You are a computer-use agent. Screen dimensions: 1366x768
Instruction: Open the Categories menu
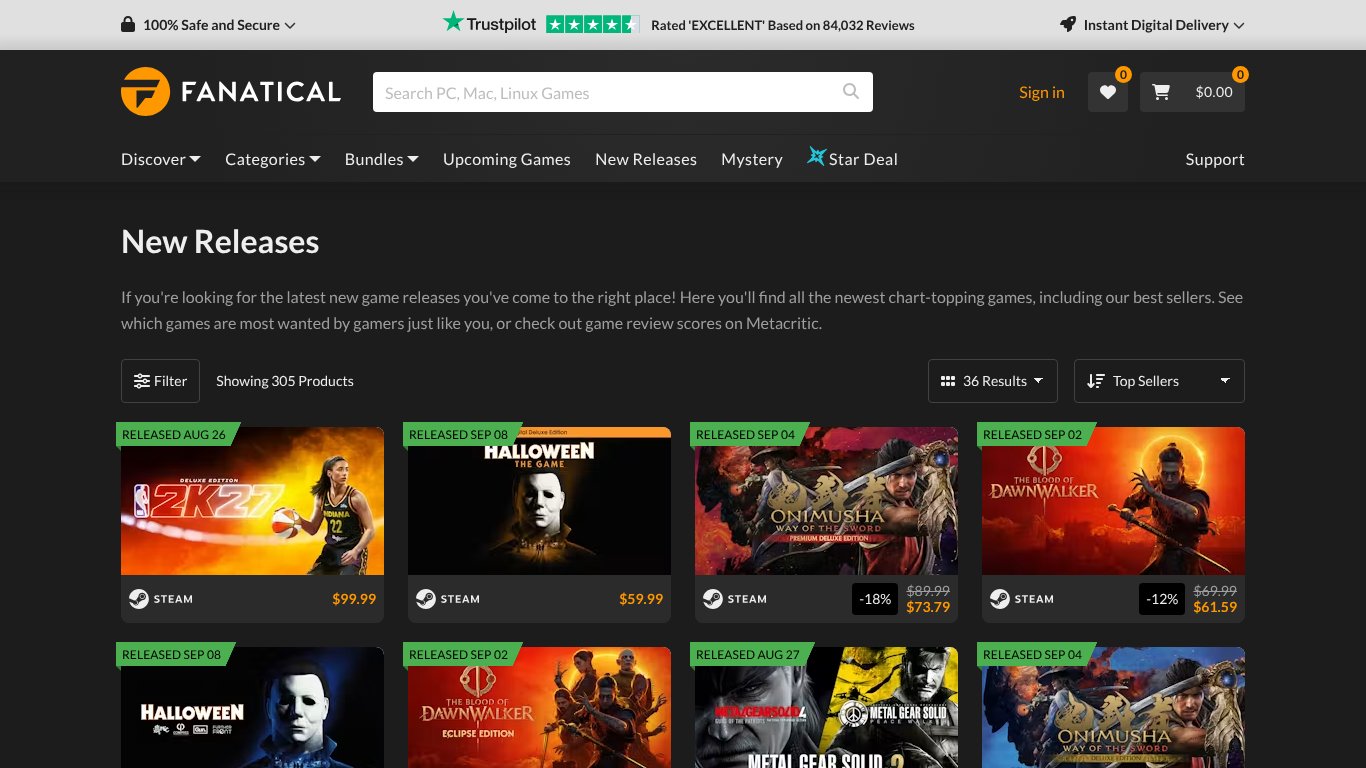coord(273,159)
